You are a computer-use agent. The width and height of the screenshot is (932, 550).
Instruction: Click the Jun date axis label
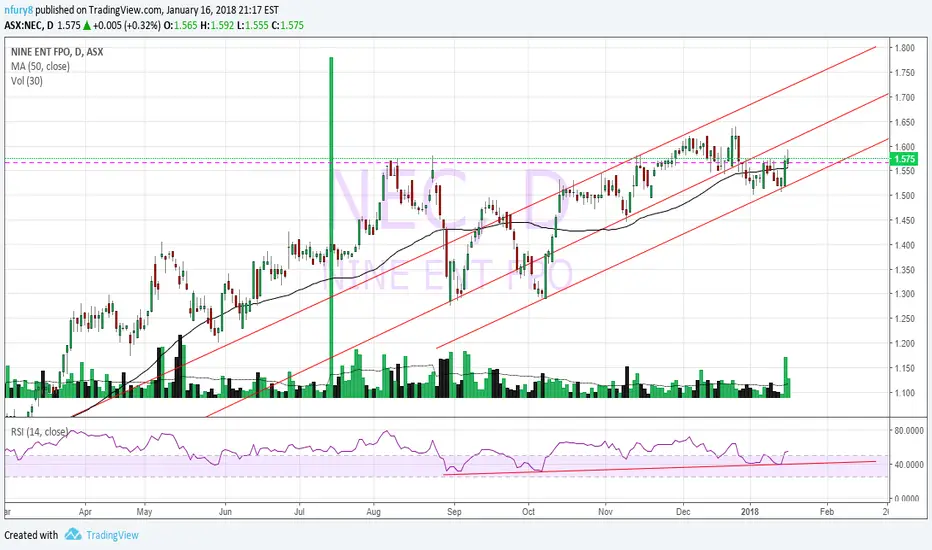click(225, 511)
